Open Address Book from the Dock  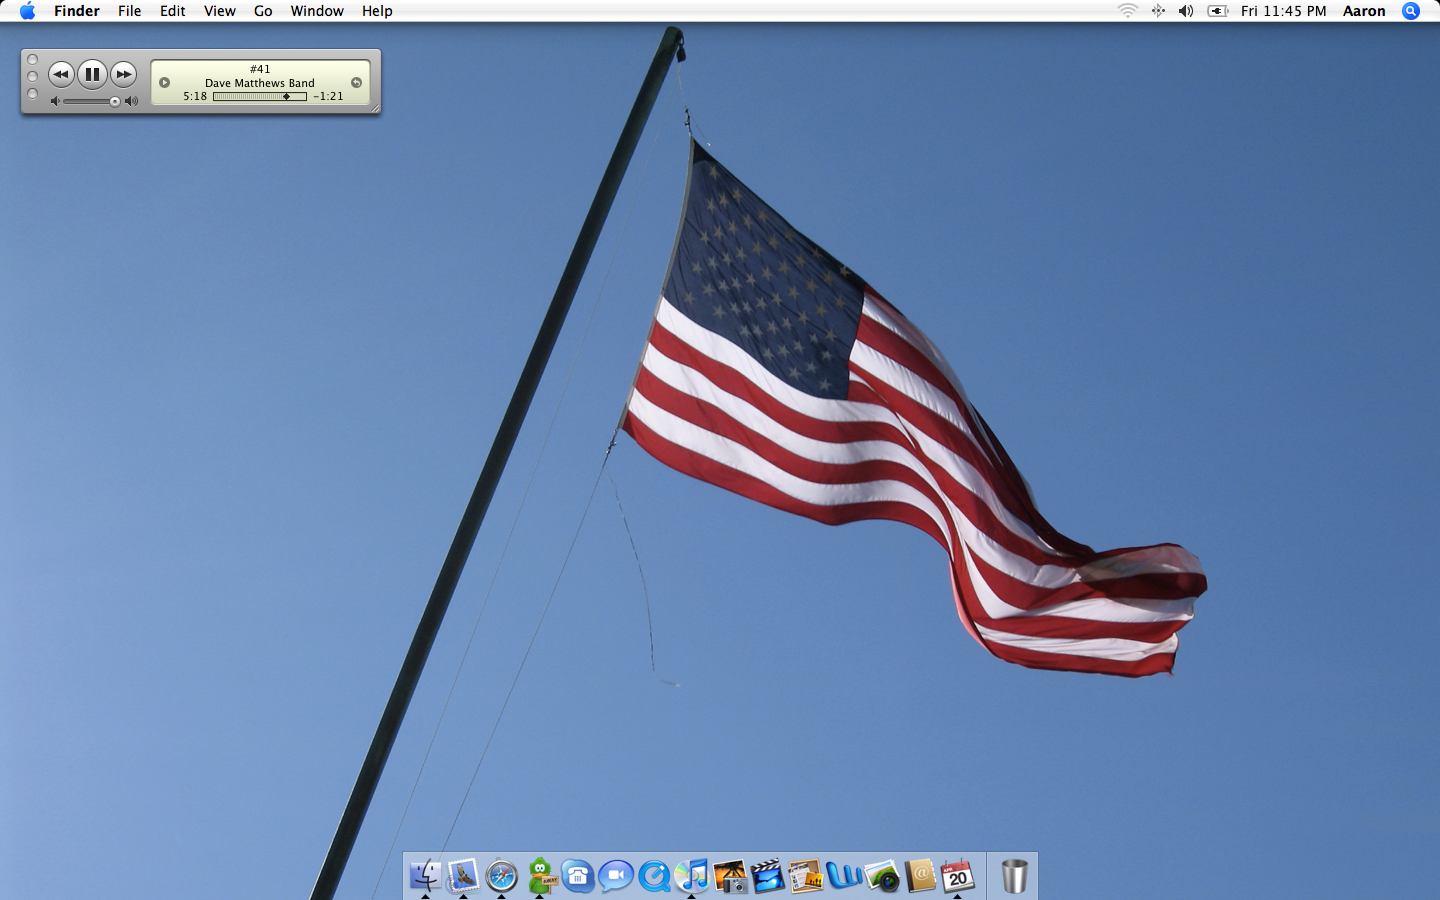[x=920, y=876]
